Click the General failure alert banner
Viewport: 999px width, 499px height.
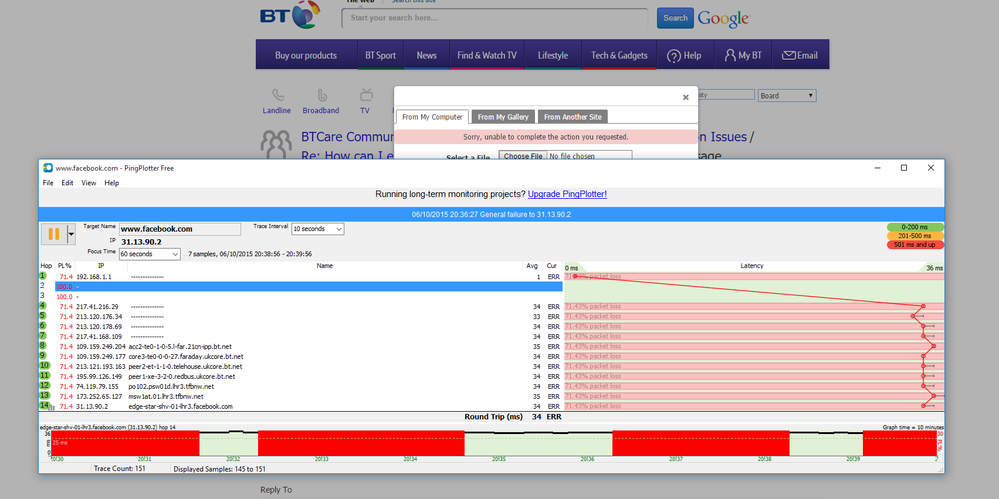click(x=491, y=214)
